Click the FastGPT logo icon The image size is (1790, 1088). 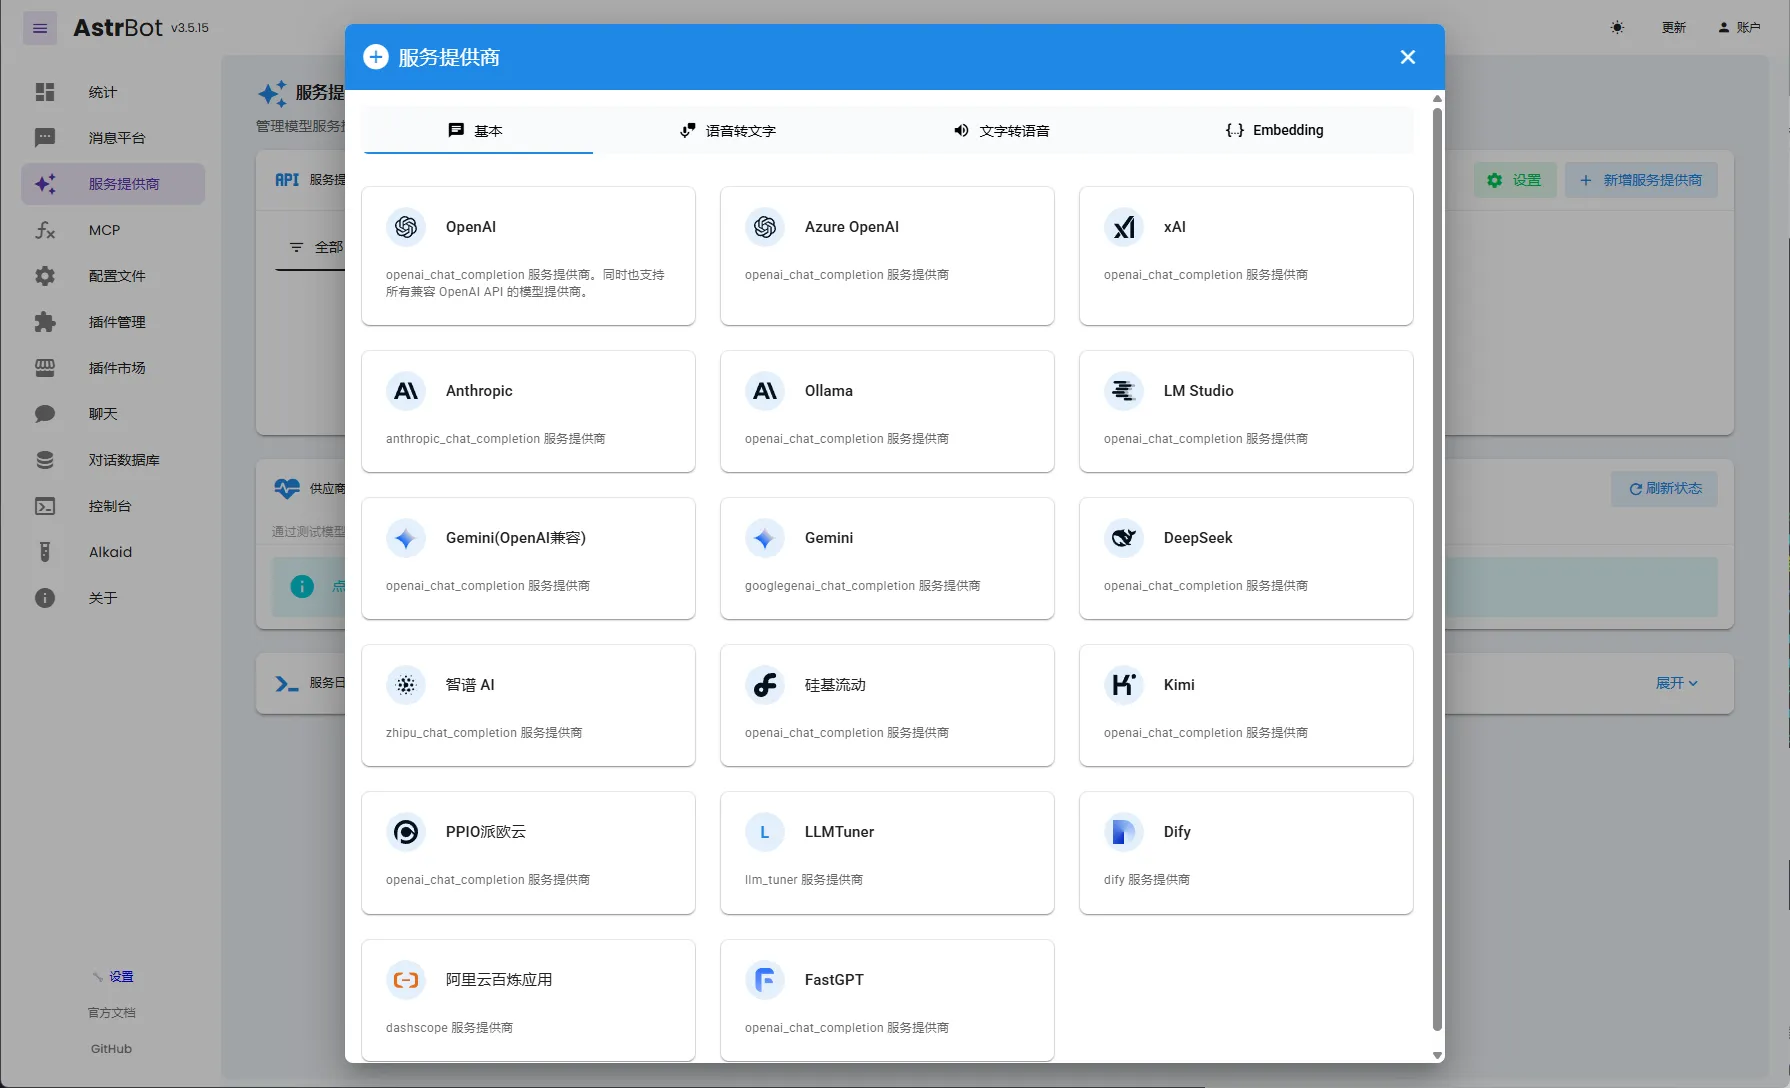[x=765, y=980]
